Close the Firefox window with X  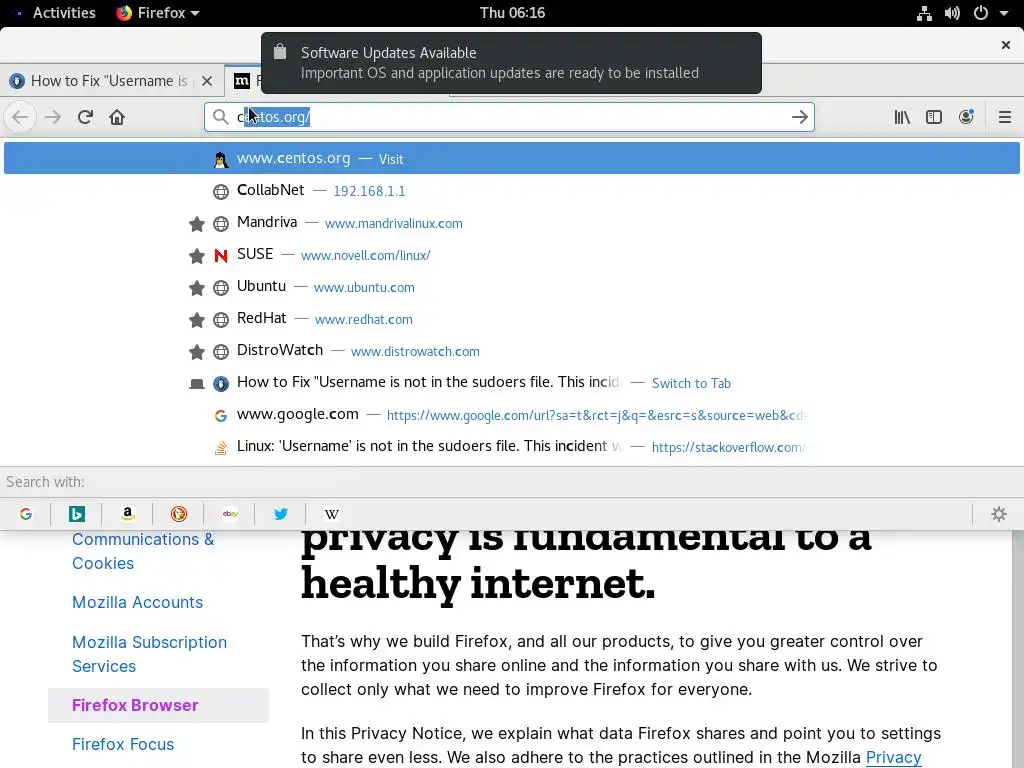(x=1006, y=45)
